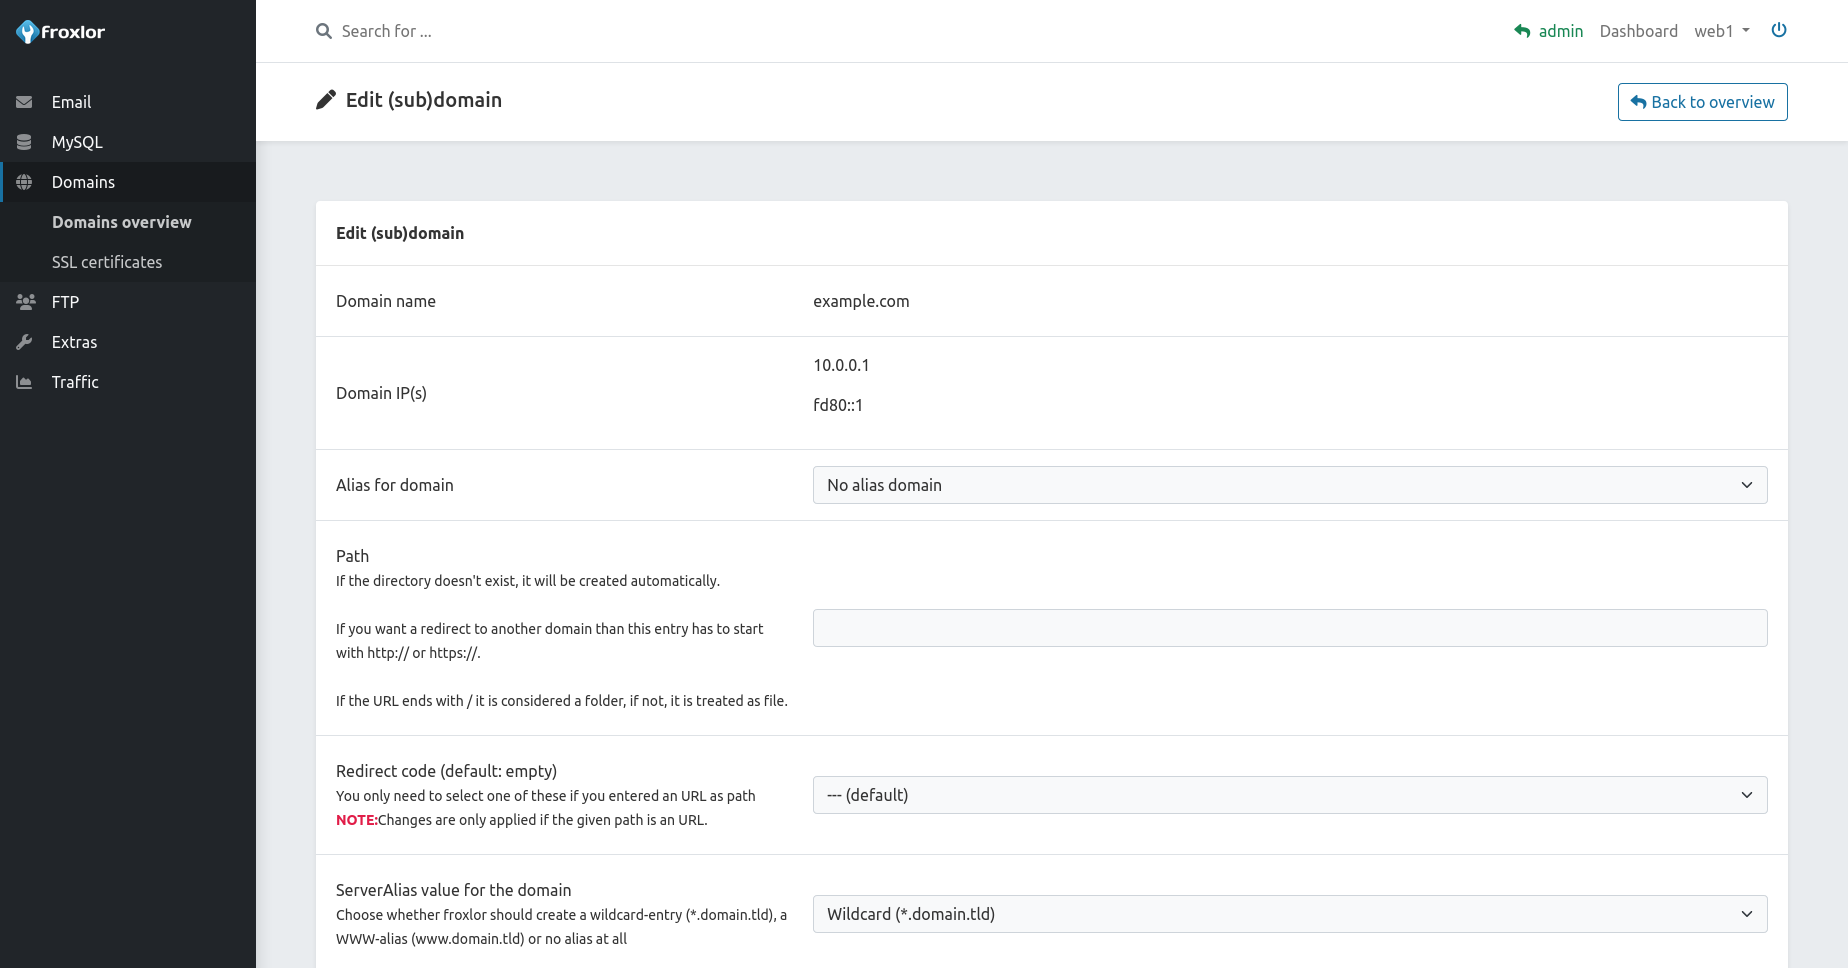Click the power logout icon
The height and width of the screenshot is (968, 1848).
click(x=1779, y=30)
